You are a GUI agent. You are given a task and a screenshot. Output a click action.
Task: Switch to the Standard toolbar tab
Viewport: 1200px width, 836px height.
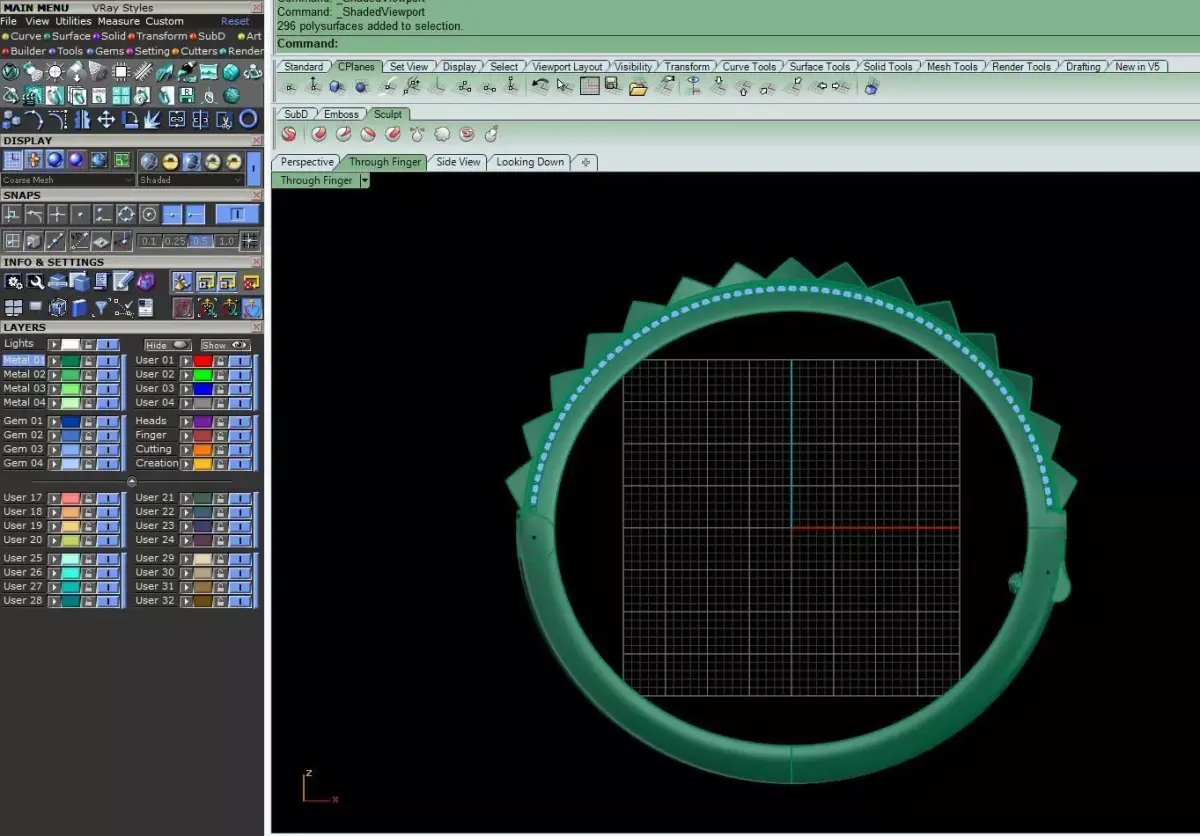click(303, 67)
